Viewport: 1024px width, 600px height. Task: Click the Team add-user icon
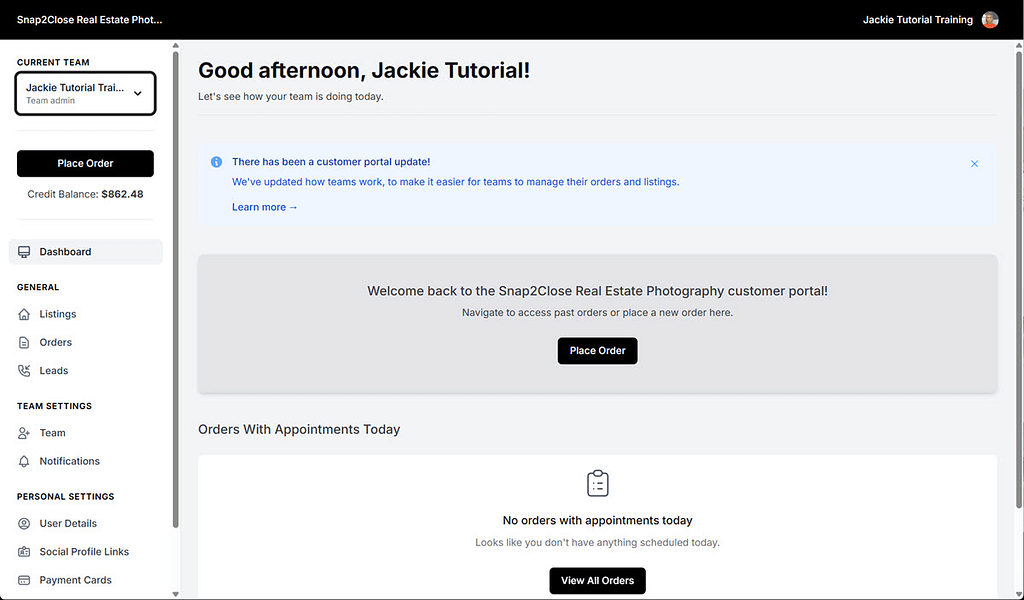[x=25, y=433]
